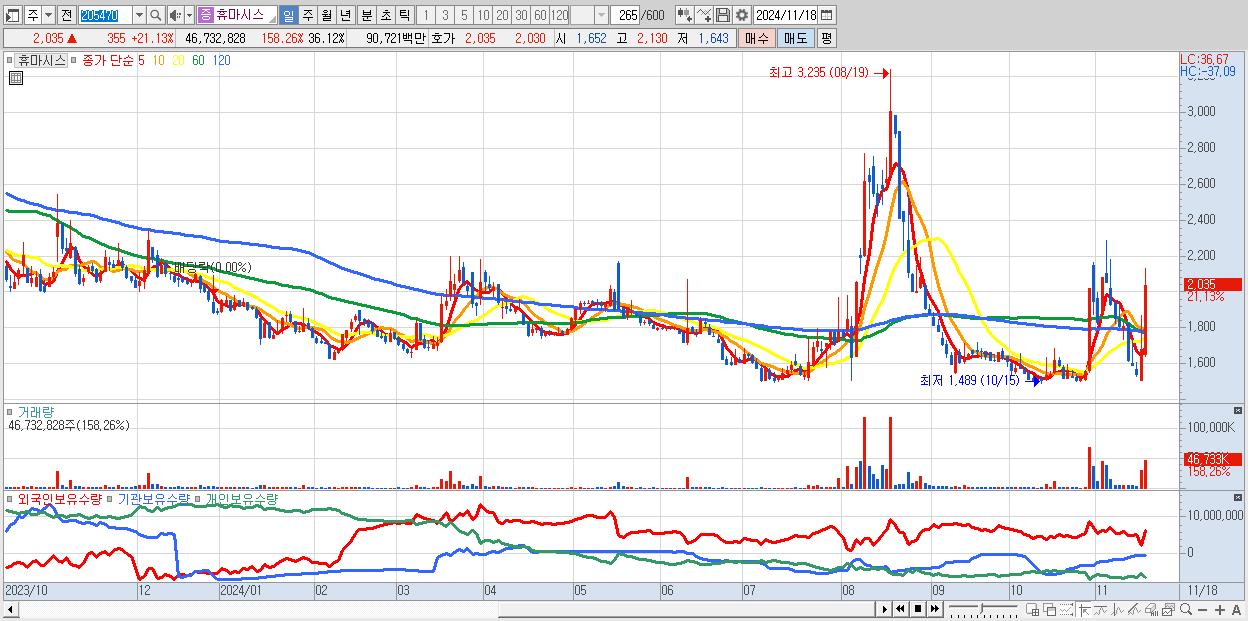
Task: Click the save chart floppy icon
Action: [722, 15]
